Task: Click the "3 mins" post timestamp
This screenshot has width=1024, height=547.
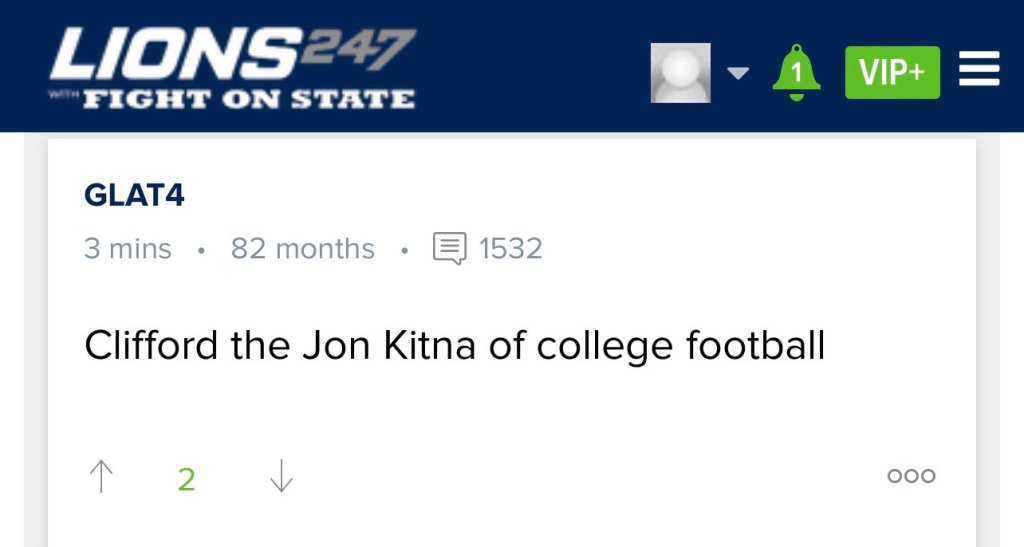Action: [x=128, y=249]
